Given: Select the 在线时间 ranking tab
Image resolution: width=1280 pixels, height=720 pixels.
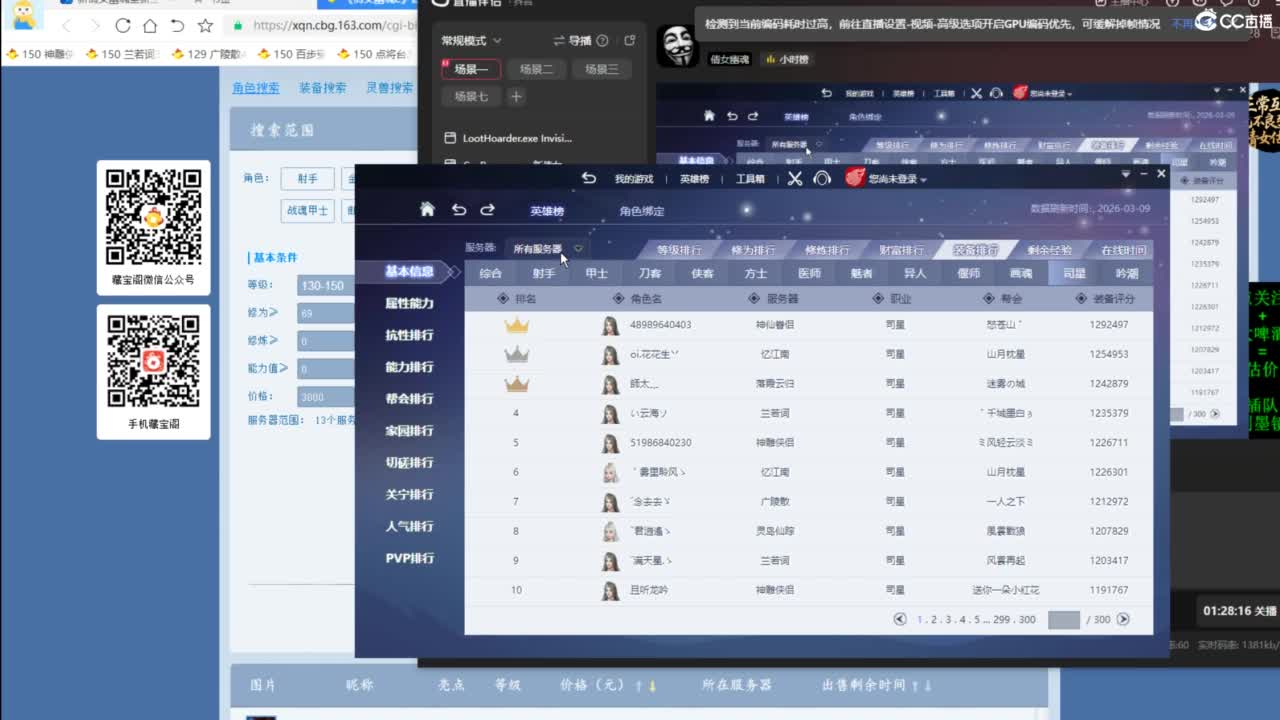Looking at the screenshot, I should (1123, 250).
